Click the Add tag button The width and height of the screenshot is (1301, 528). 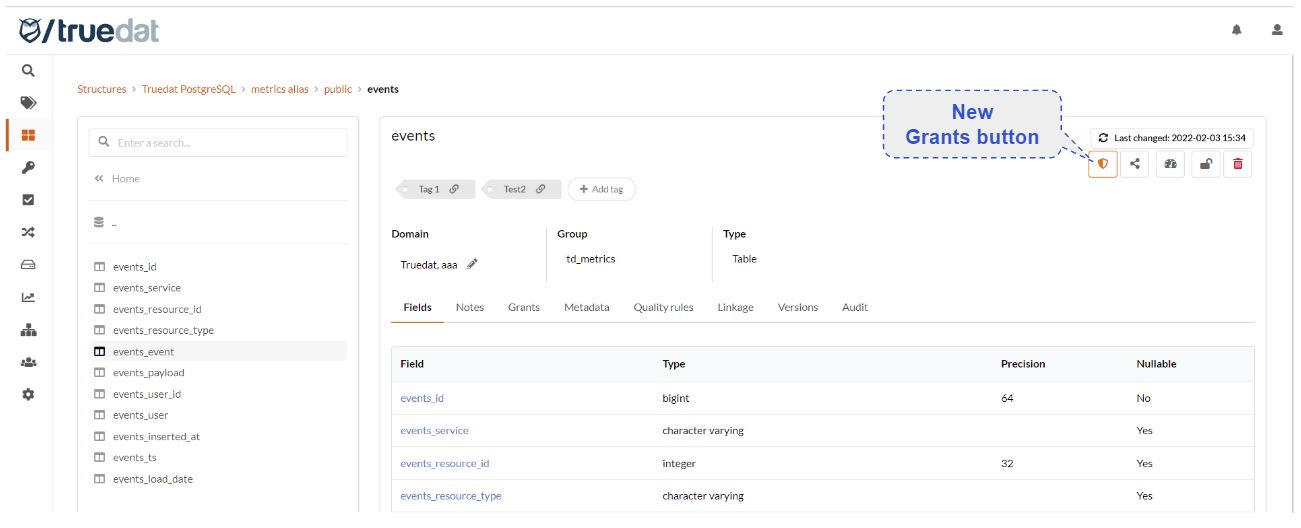[602, 189]
